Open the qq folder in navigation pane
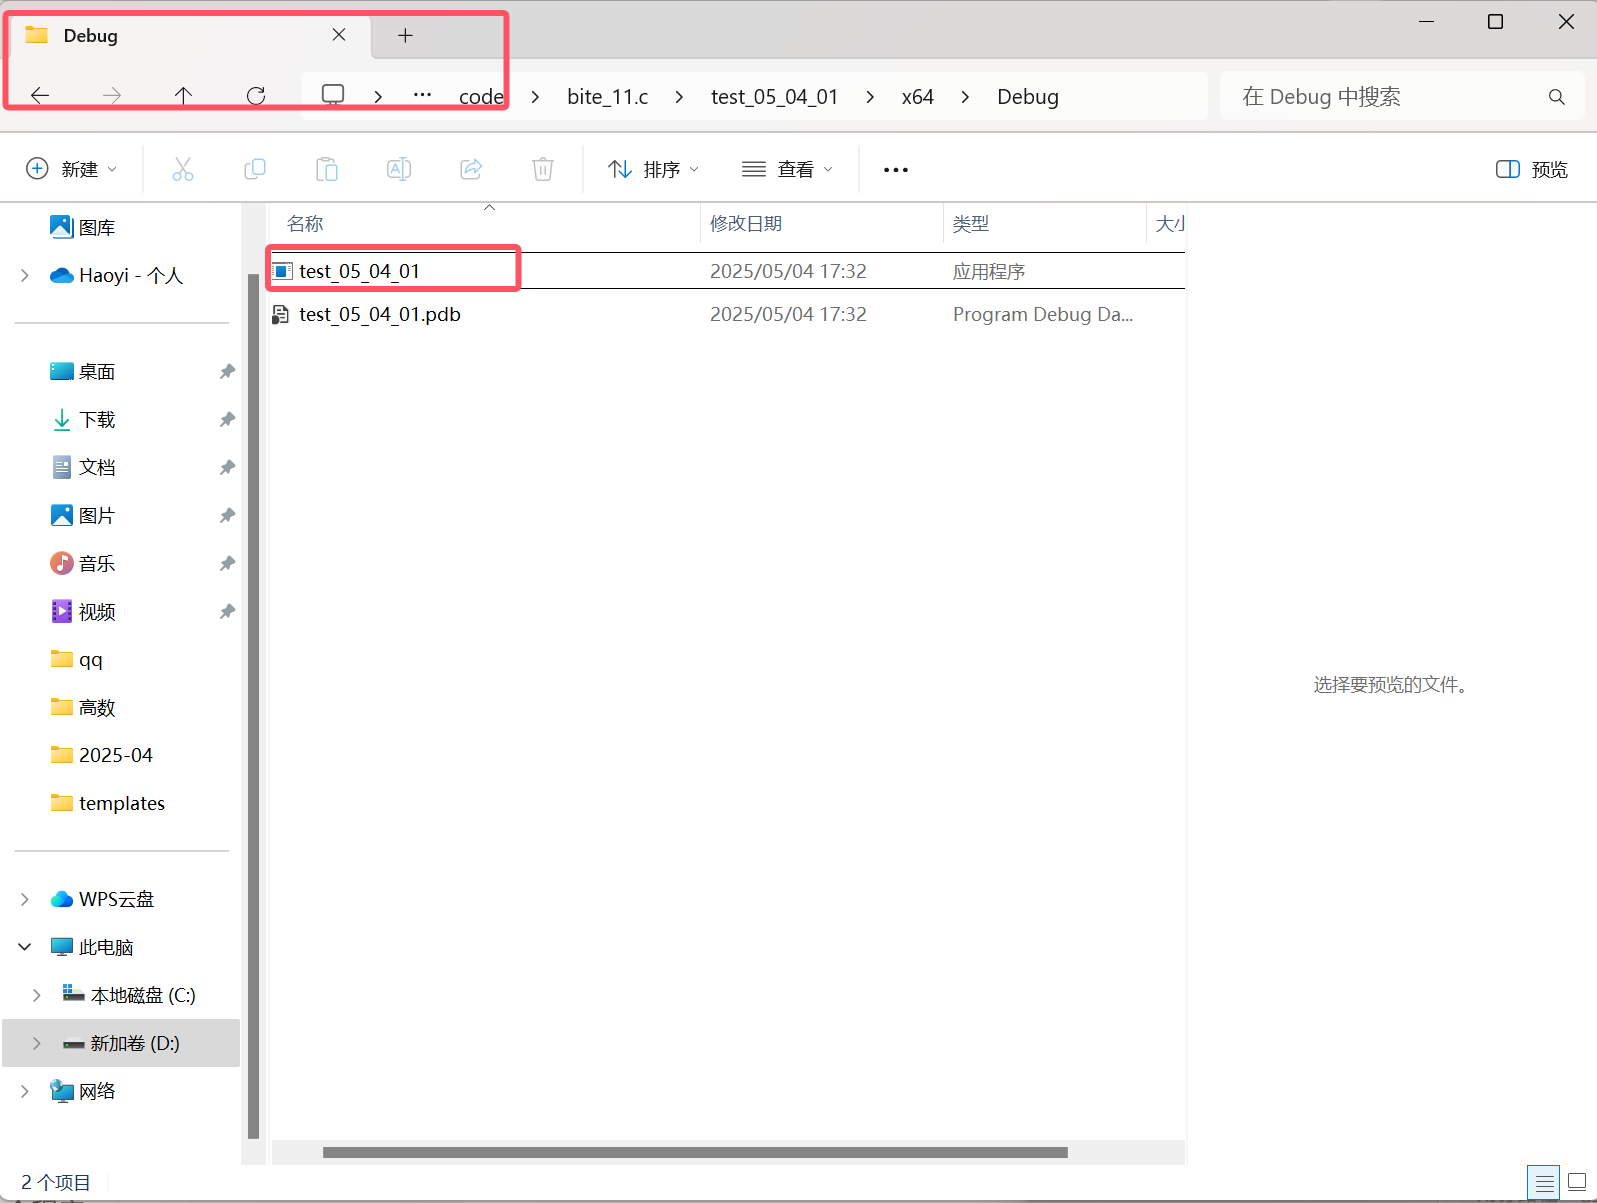This screenshot has width=1597, height=1203. tap(91, 660)
